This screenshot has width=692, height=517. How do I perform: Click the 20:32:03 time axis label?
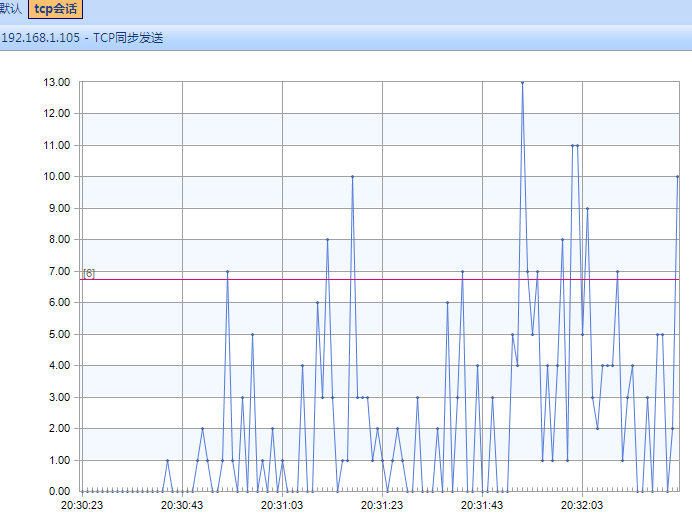[582, 506]
